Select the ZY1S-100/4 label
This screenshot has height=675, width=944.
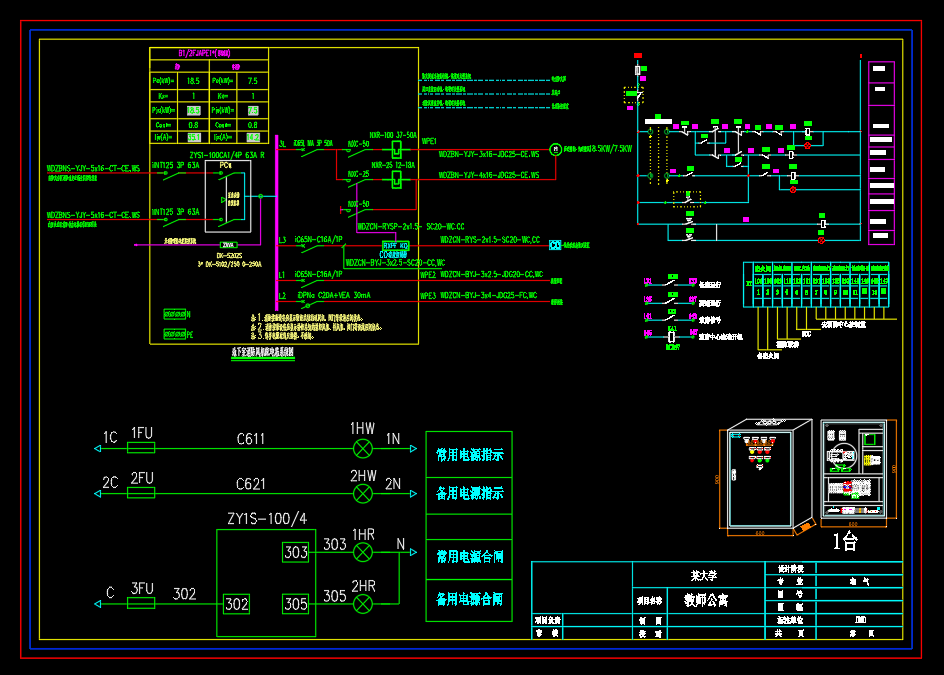click(x=267, y=518)
